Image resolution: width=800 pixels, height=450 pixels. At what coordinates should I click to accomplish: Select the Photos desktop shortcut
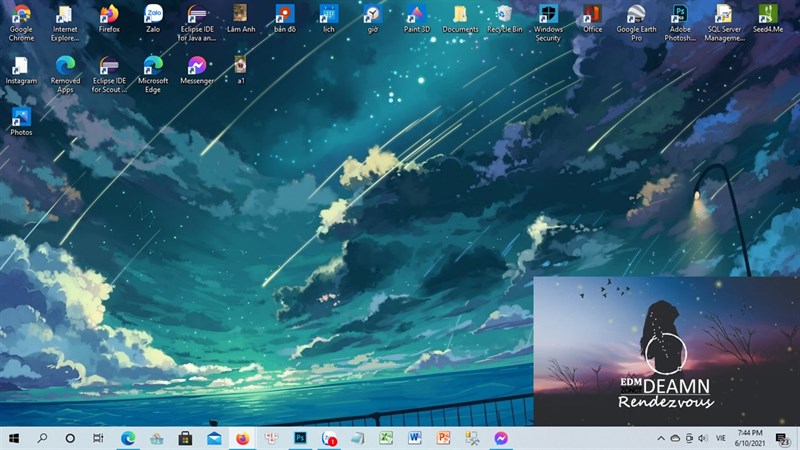click(x=21, y=121)
